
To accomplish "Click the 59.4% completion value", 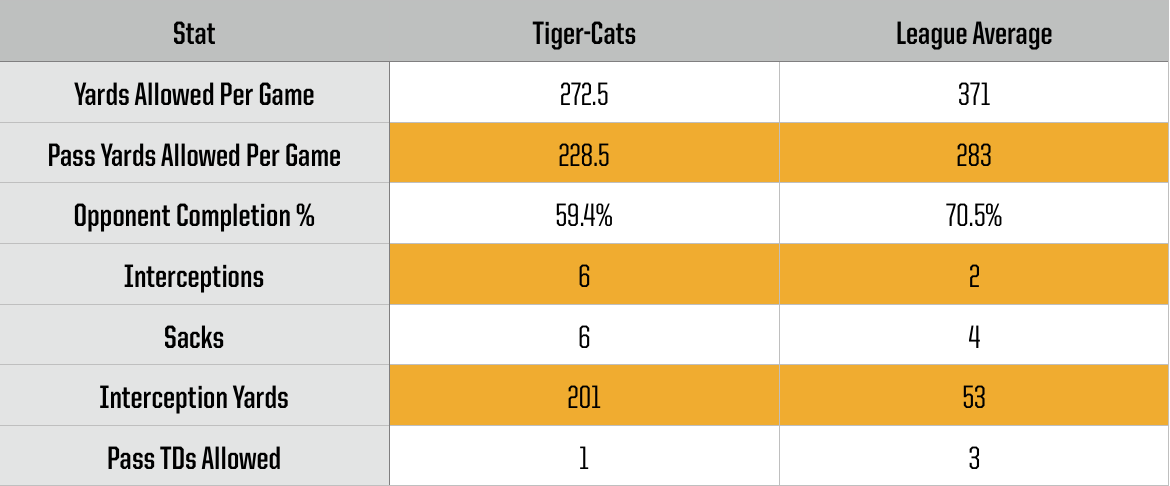I will click(x=584, y=216).
